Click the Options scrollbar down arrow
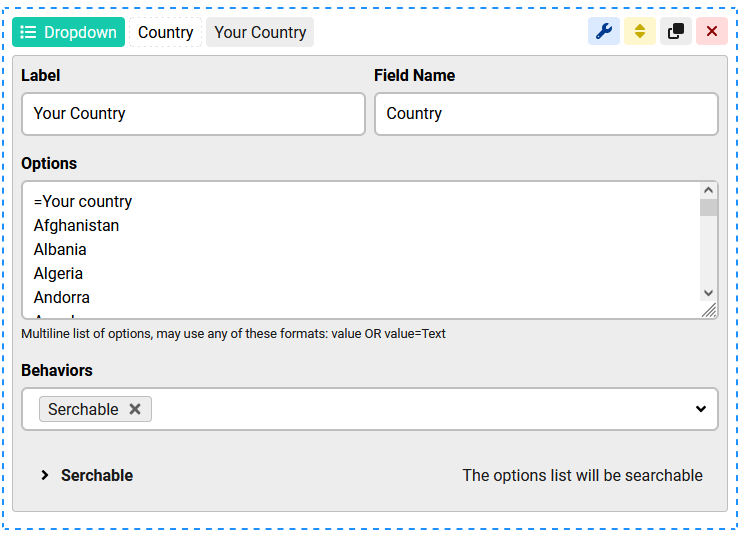Image resolution: width=748 pixels, height=536 pixels. (709, 293)
